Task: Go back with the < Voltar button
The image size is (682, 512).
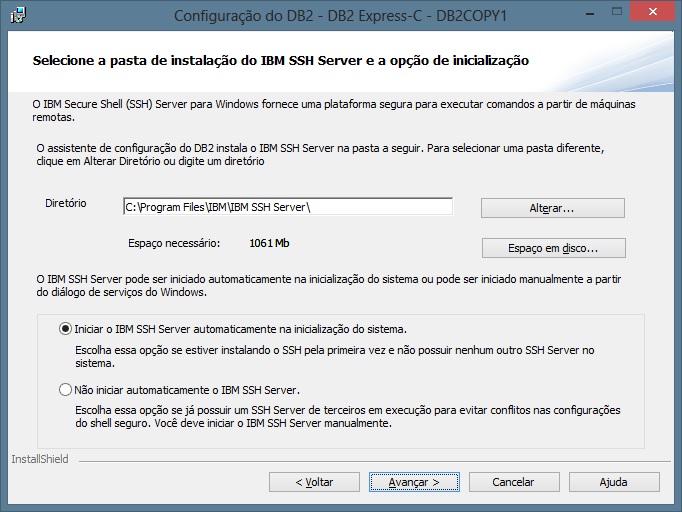Action: [x=314, y=482]
